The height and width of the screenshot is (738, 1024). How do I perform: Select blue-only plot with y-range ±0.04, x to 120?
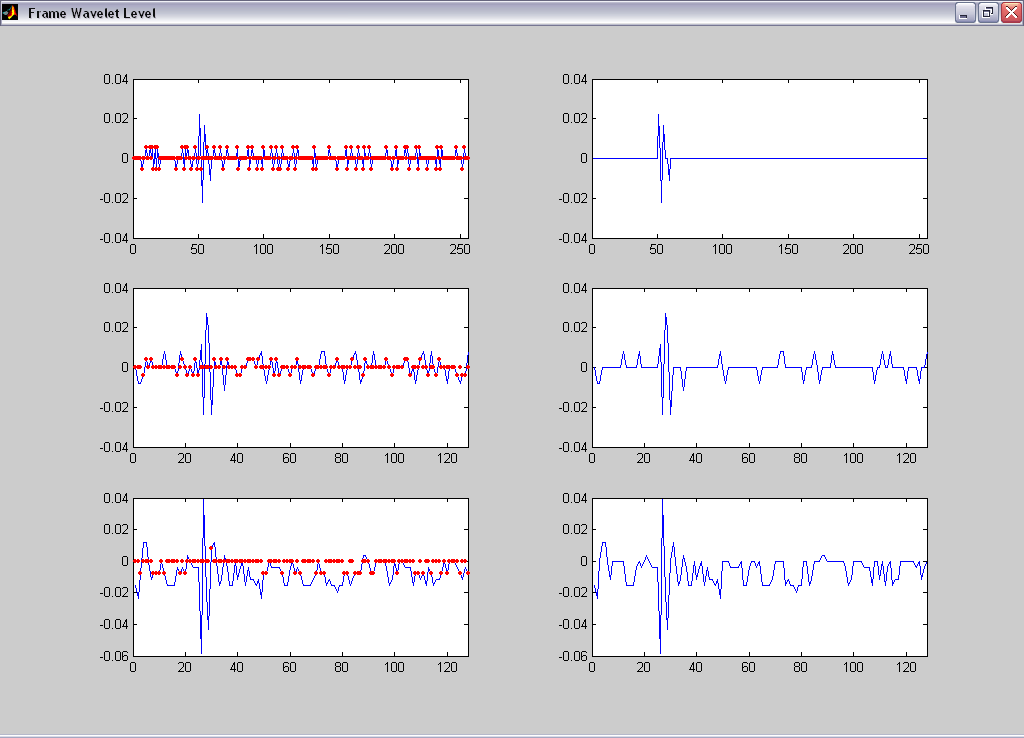(x=760, y=368)
